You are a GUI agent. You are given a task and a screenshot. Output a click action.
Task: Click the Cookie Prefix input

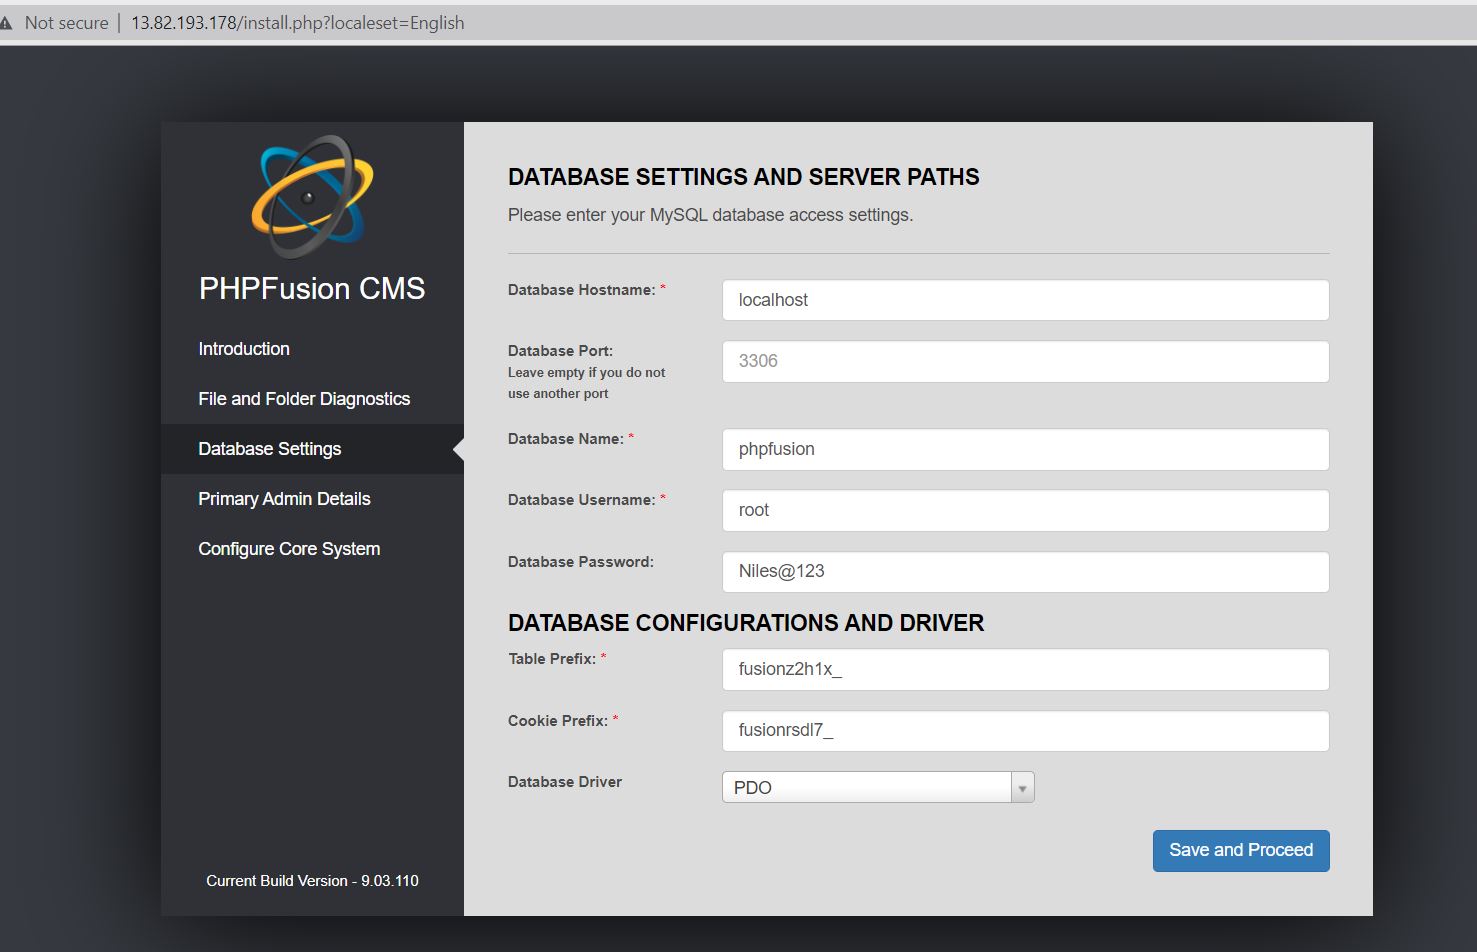click(1025, 730)
